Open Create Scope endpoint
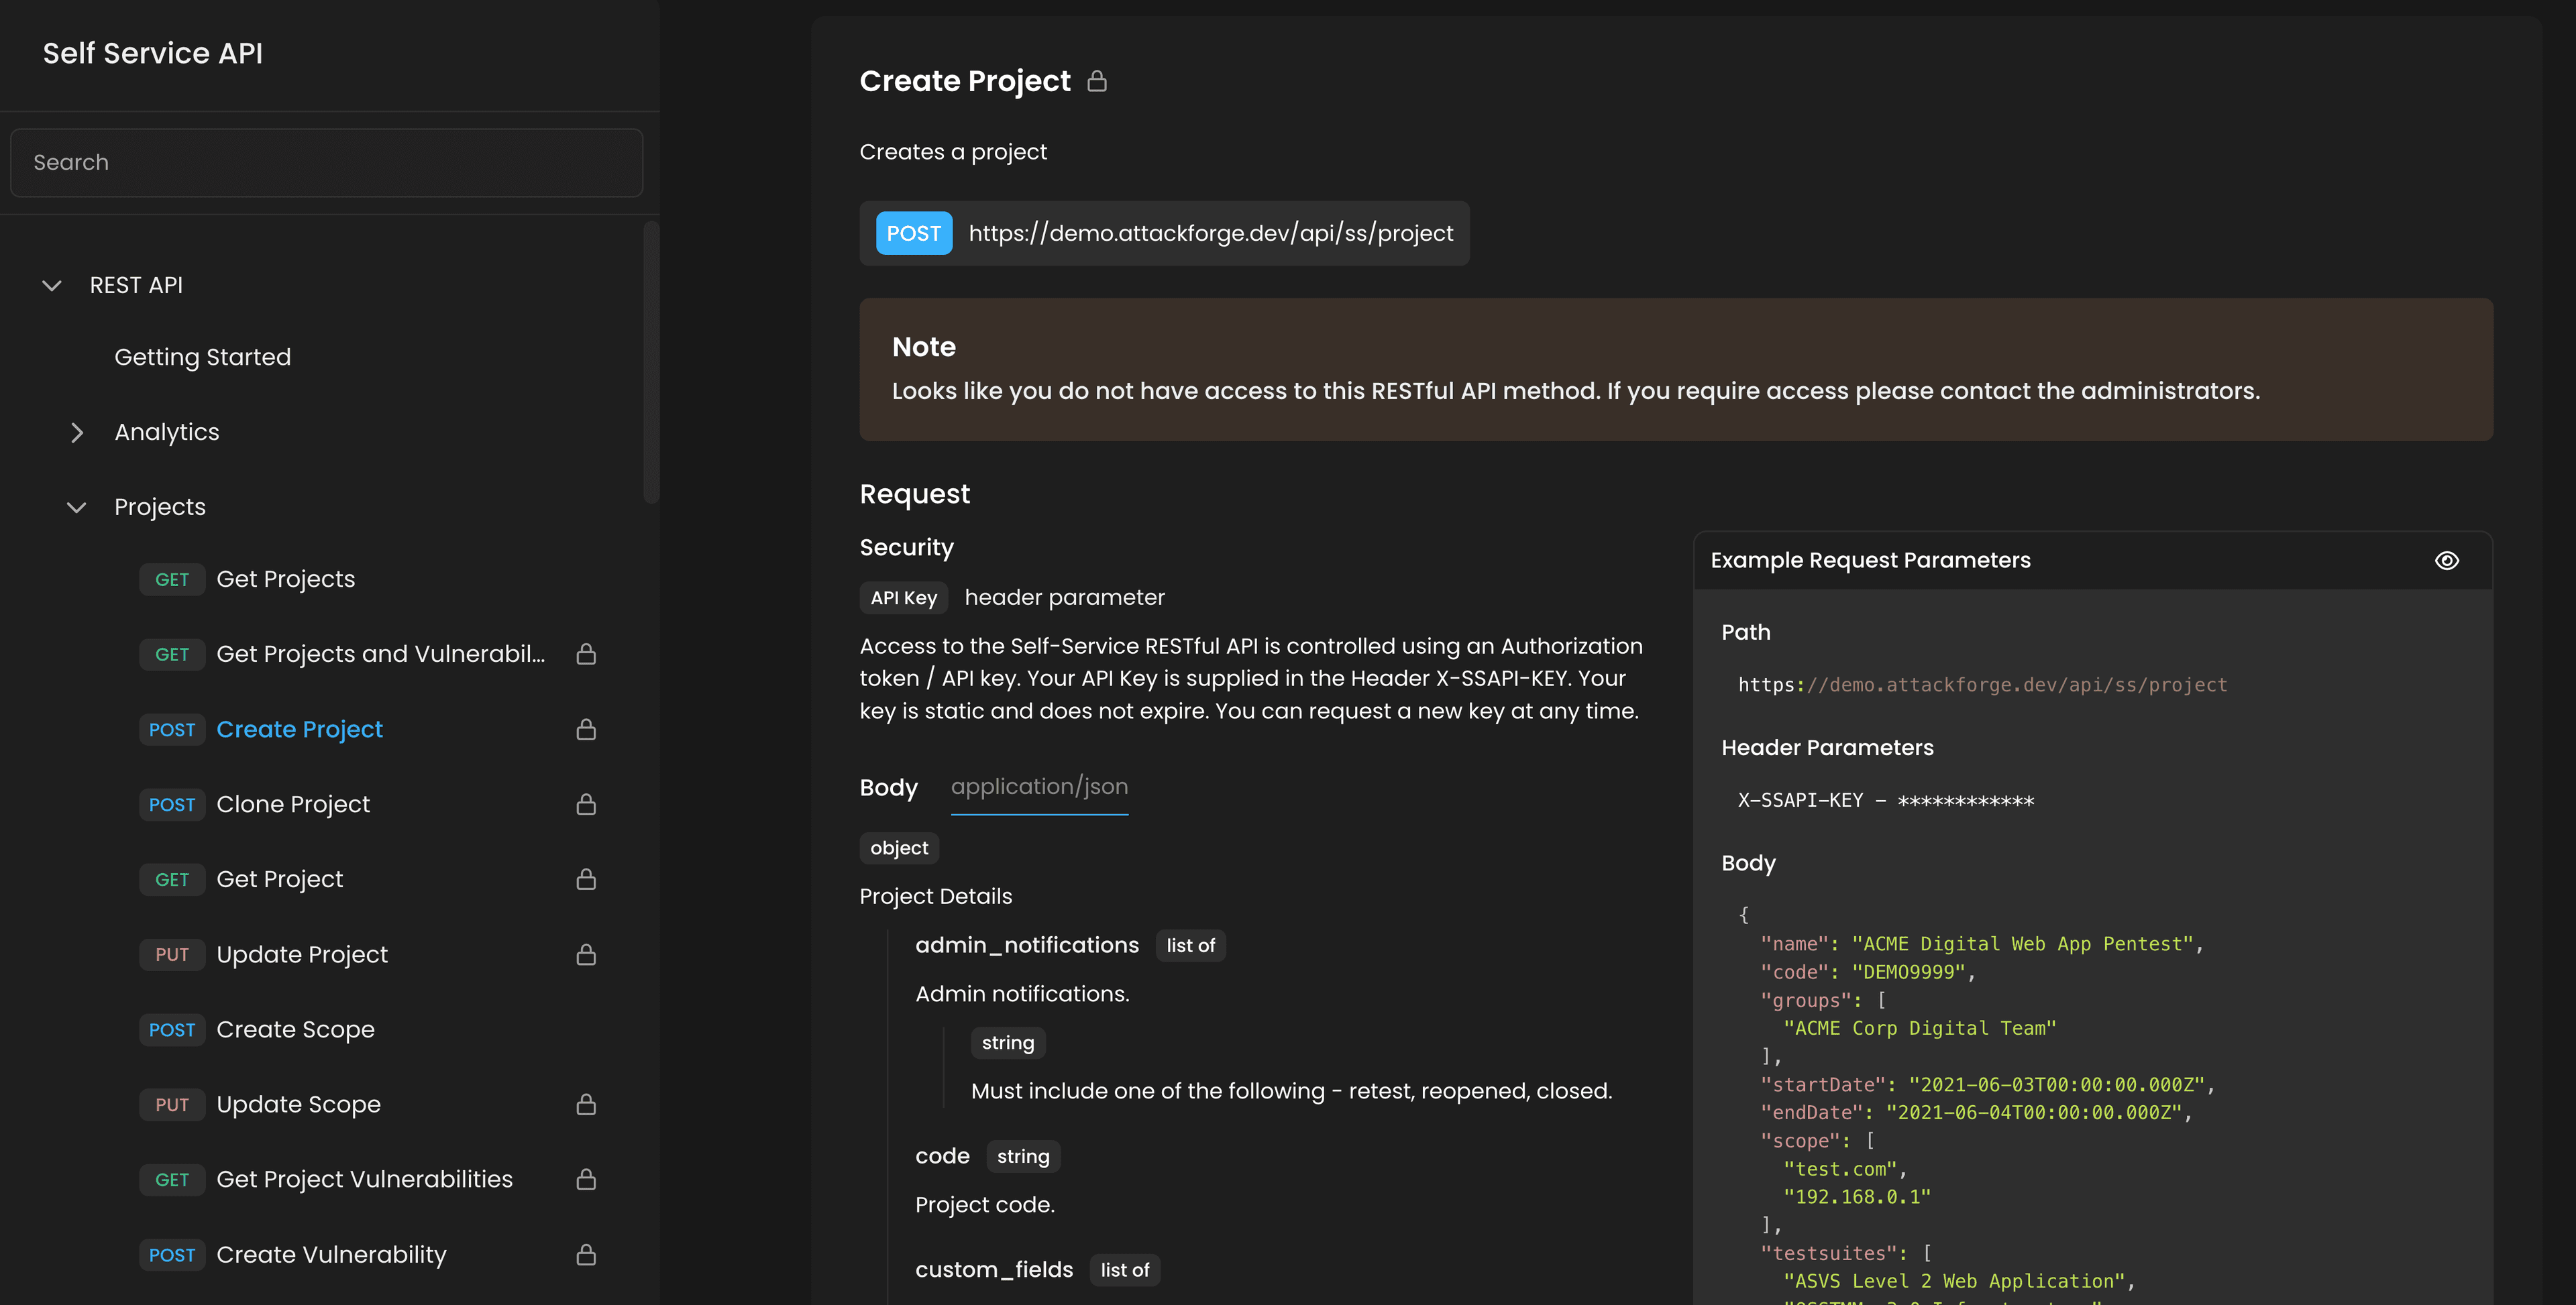 (x=295, y=1029)
